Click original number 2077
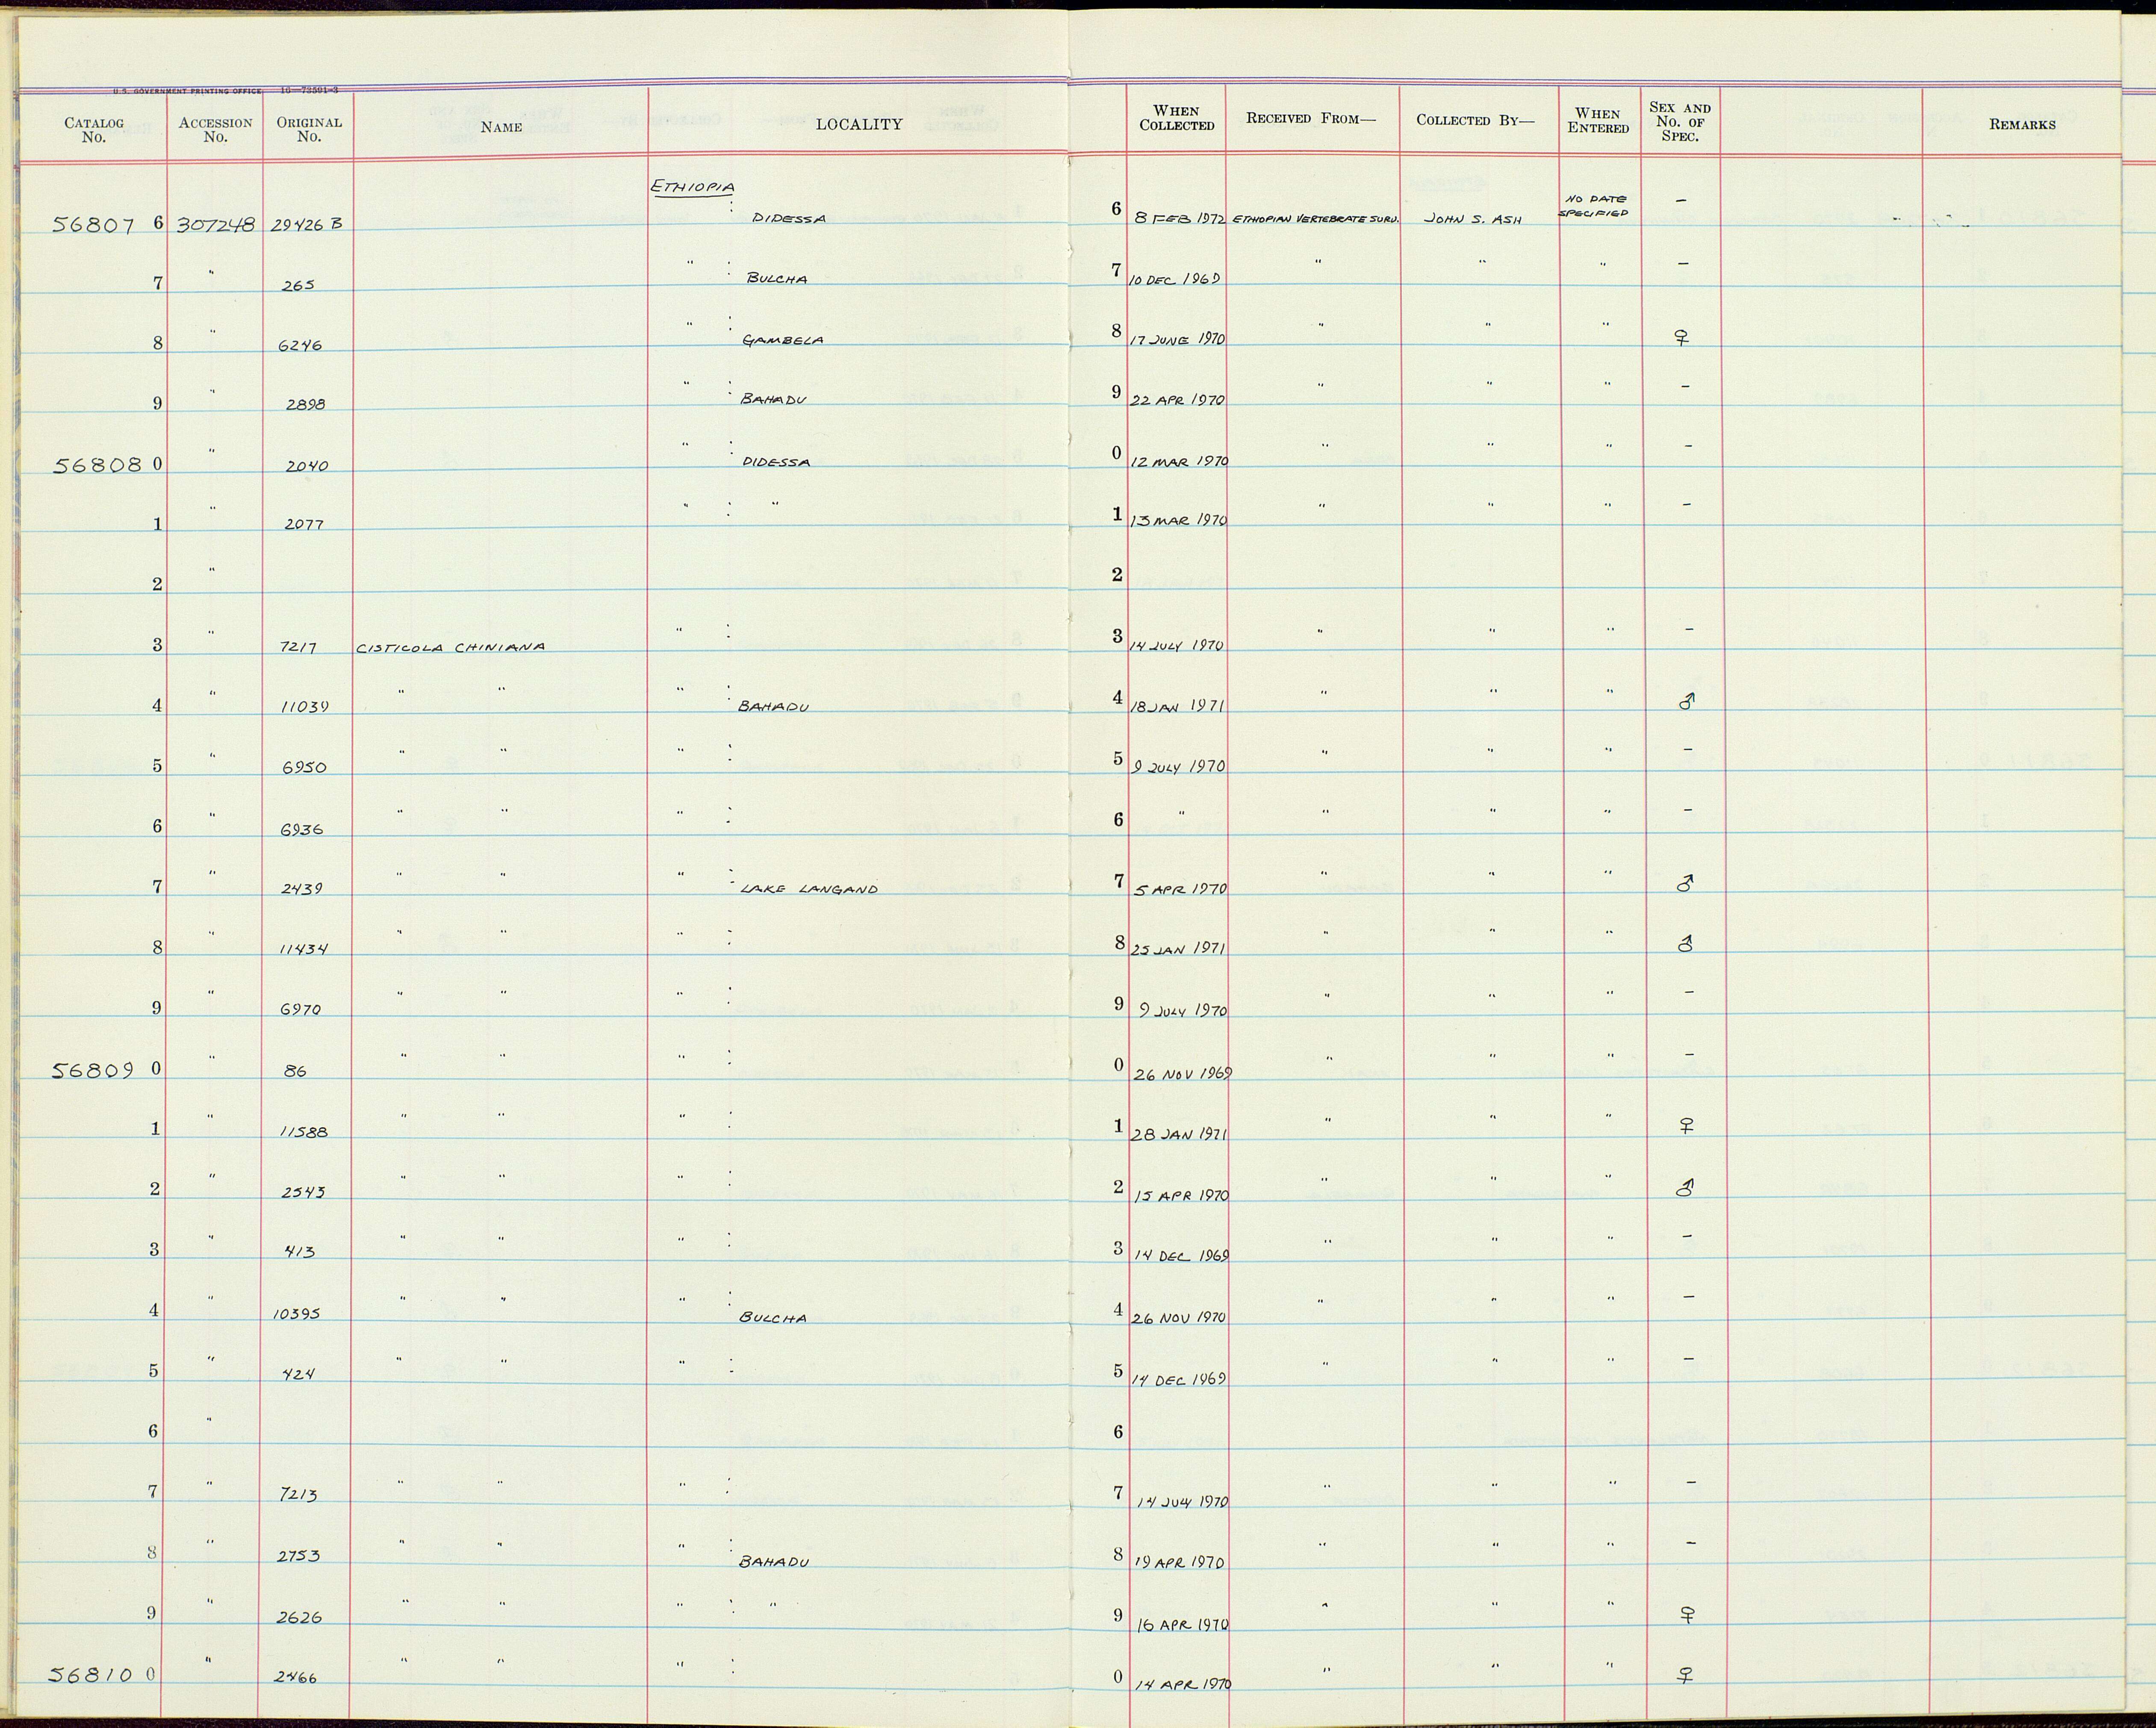 pyautogui.click(x=305, y=524)
